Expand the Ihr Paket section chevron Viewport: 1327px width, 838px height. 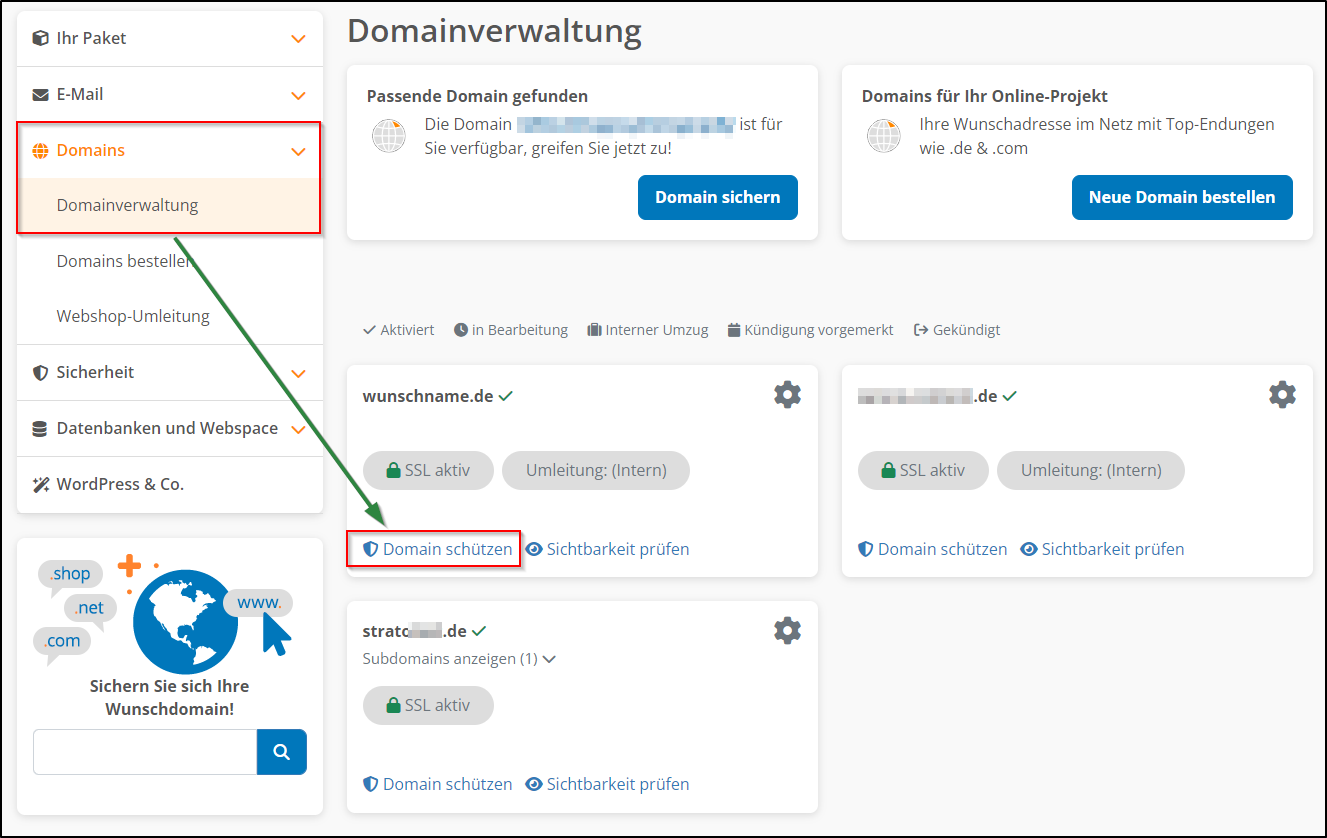297,38
